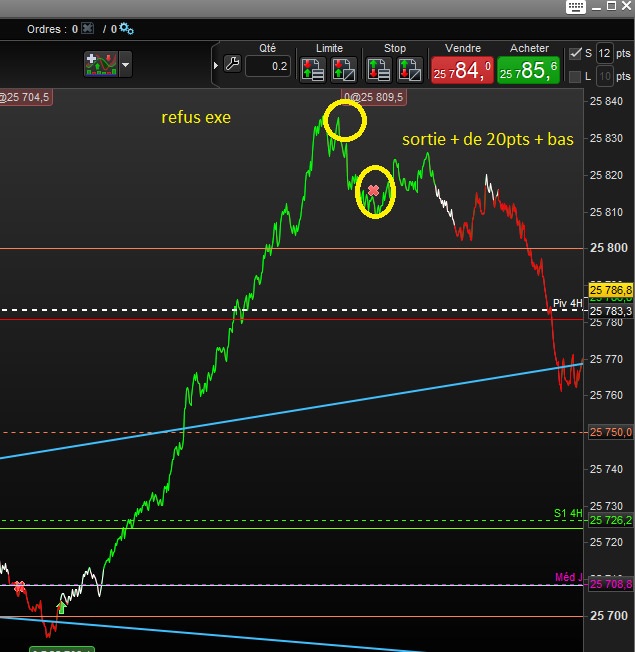Select the 25 830 price axis label

point(606,138)
